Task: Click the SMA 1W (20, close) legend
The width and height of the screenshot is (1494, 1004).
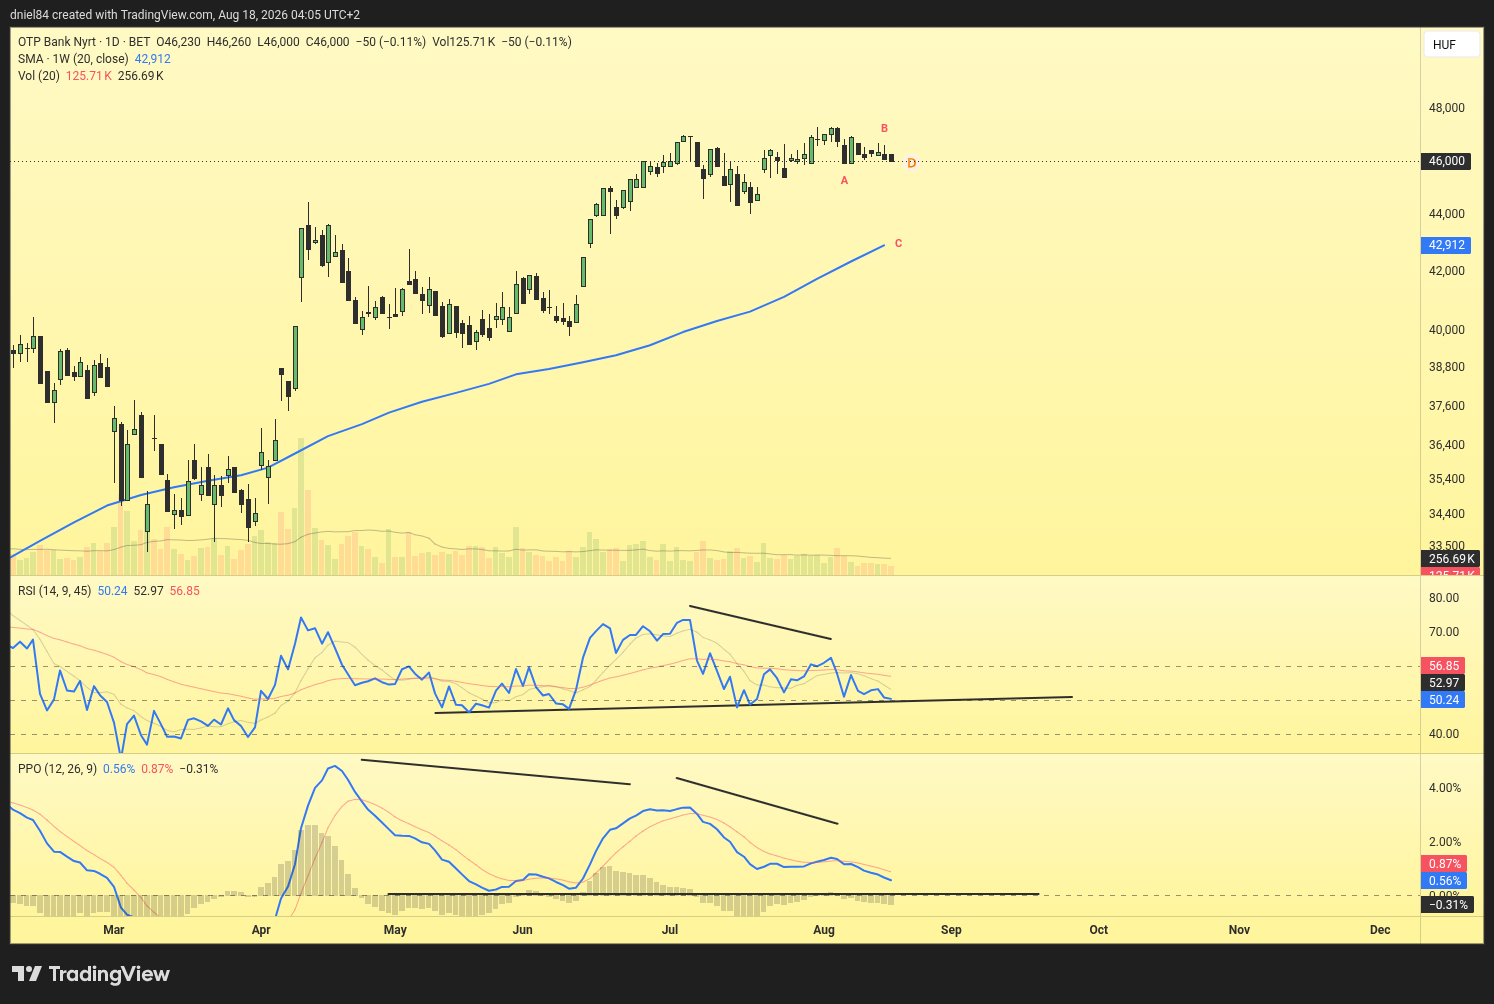Action: tap(73, 59)
